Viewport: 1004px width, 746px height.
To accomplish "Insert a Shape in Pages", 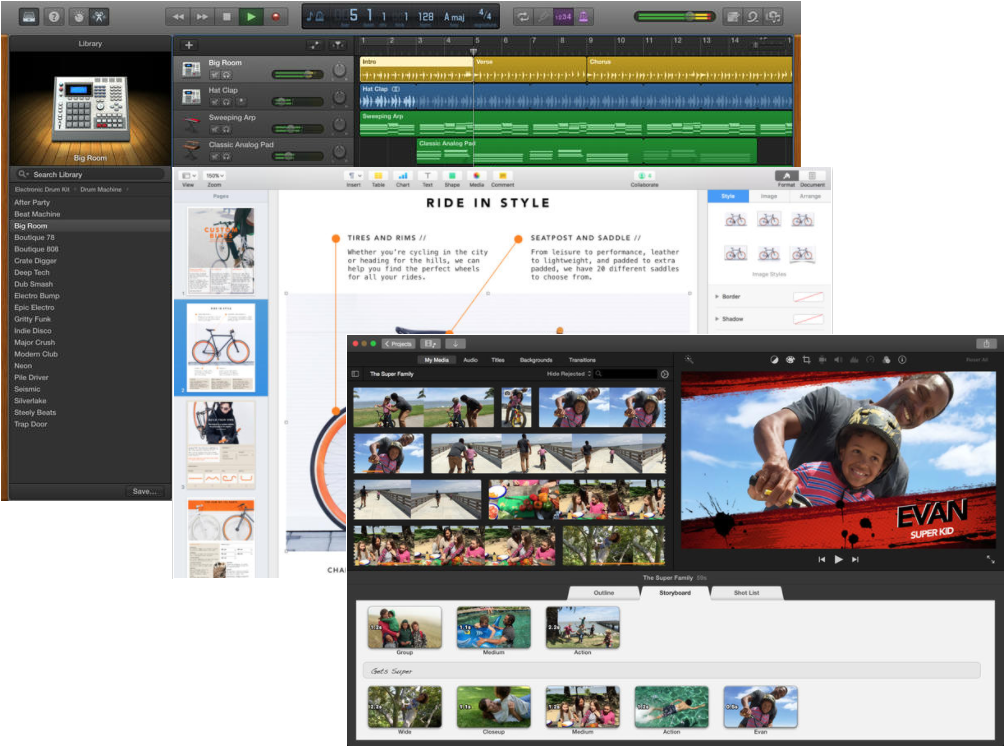I will pos(451,178).
